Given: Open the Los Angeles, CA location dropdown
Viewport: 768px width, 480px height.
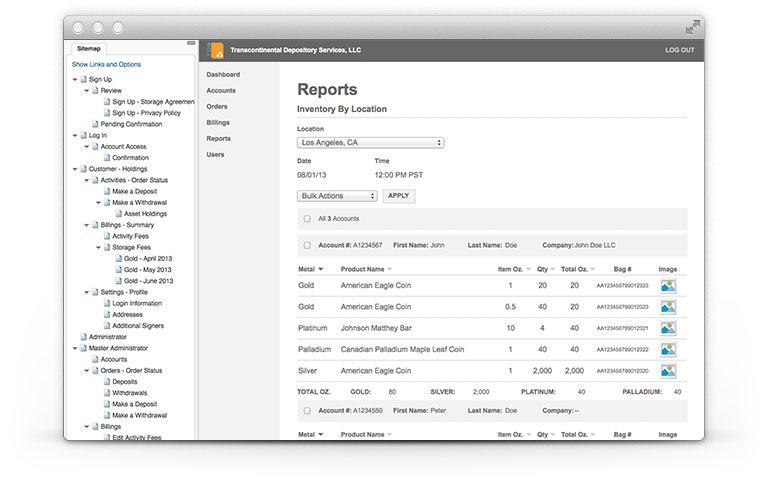Looking at the screenshot, I should pyautogui.click(x=370, y=143).
